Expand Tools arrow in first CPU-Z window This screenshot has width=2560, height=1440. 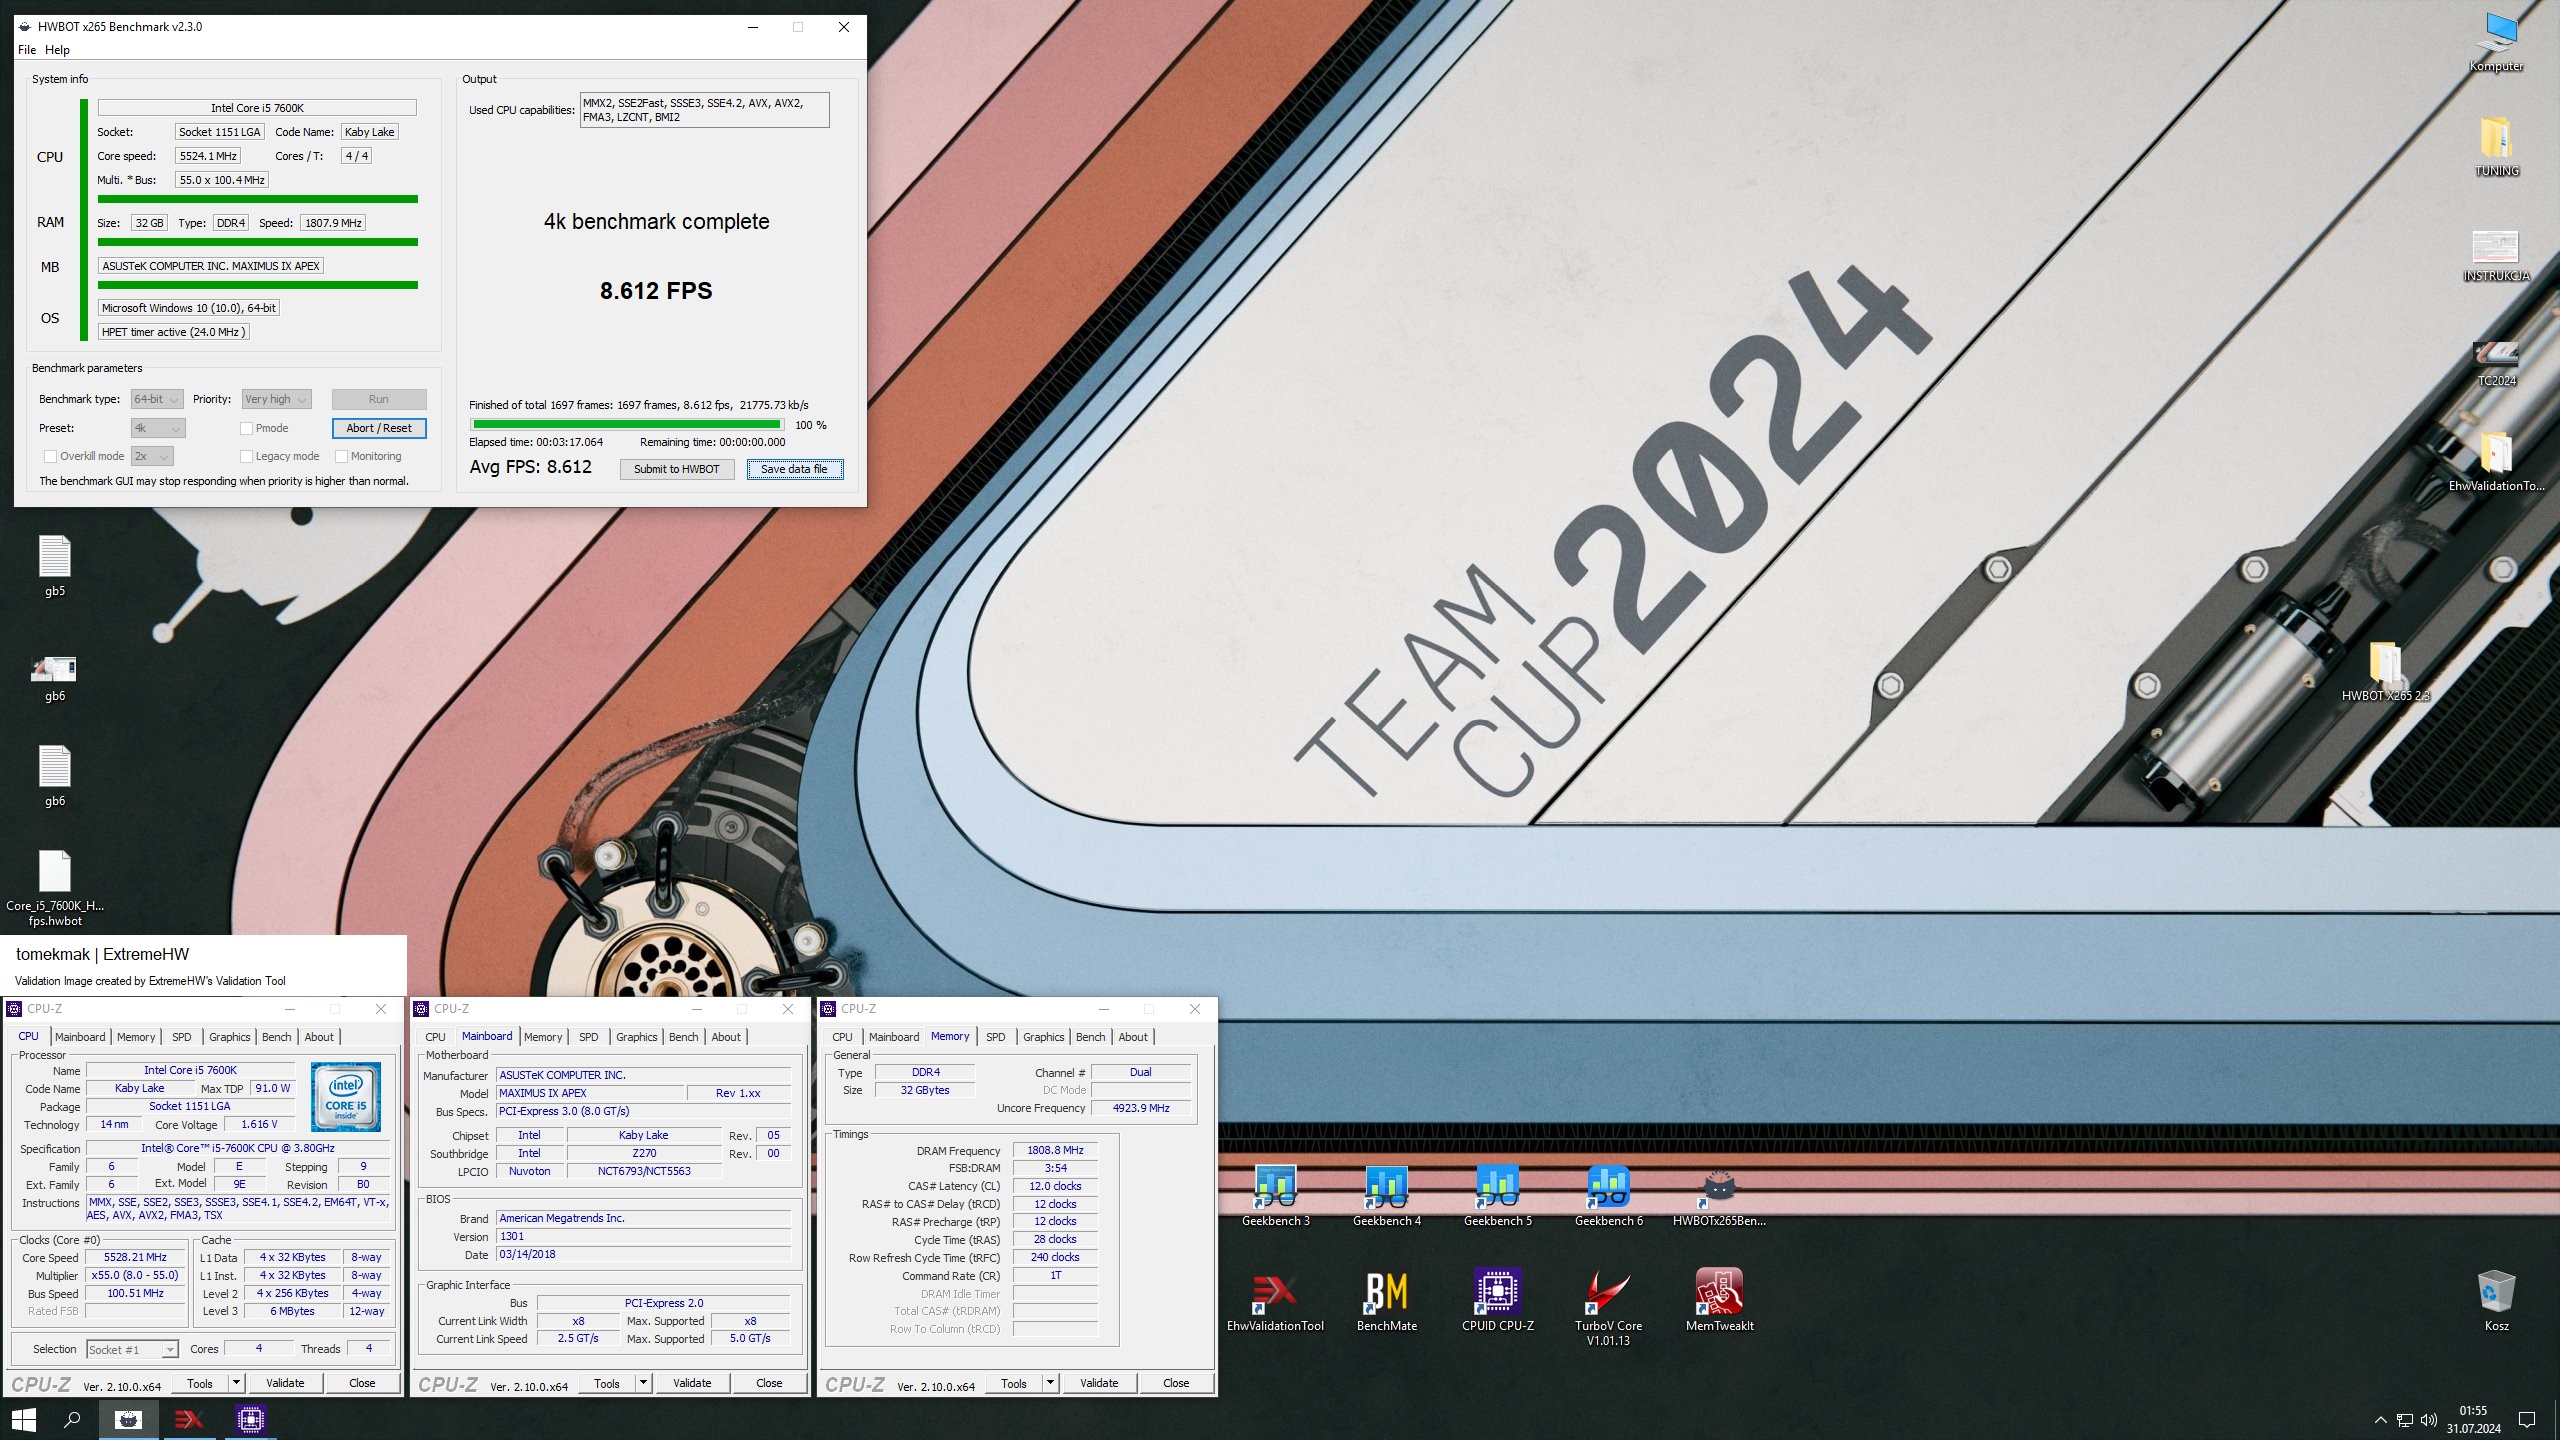coord(237,1383)
